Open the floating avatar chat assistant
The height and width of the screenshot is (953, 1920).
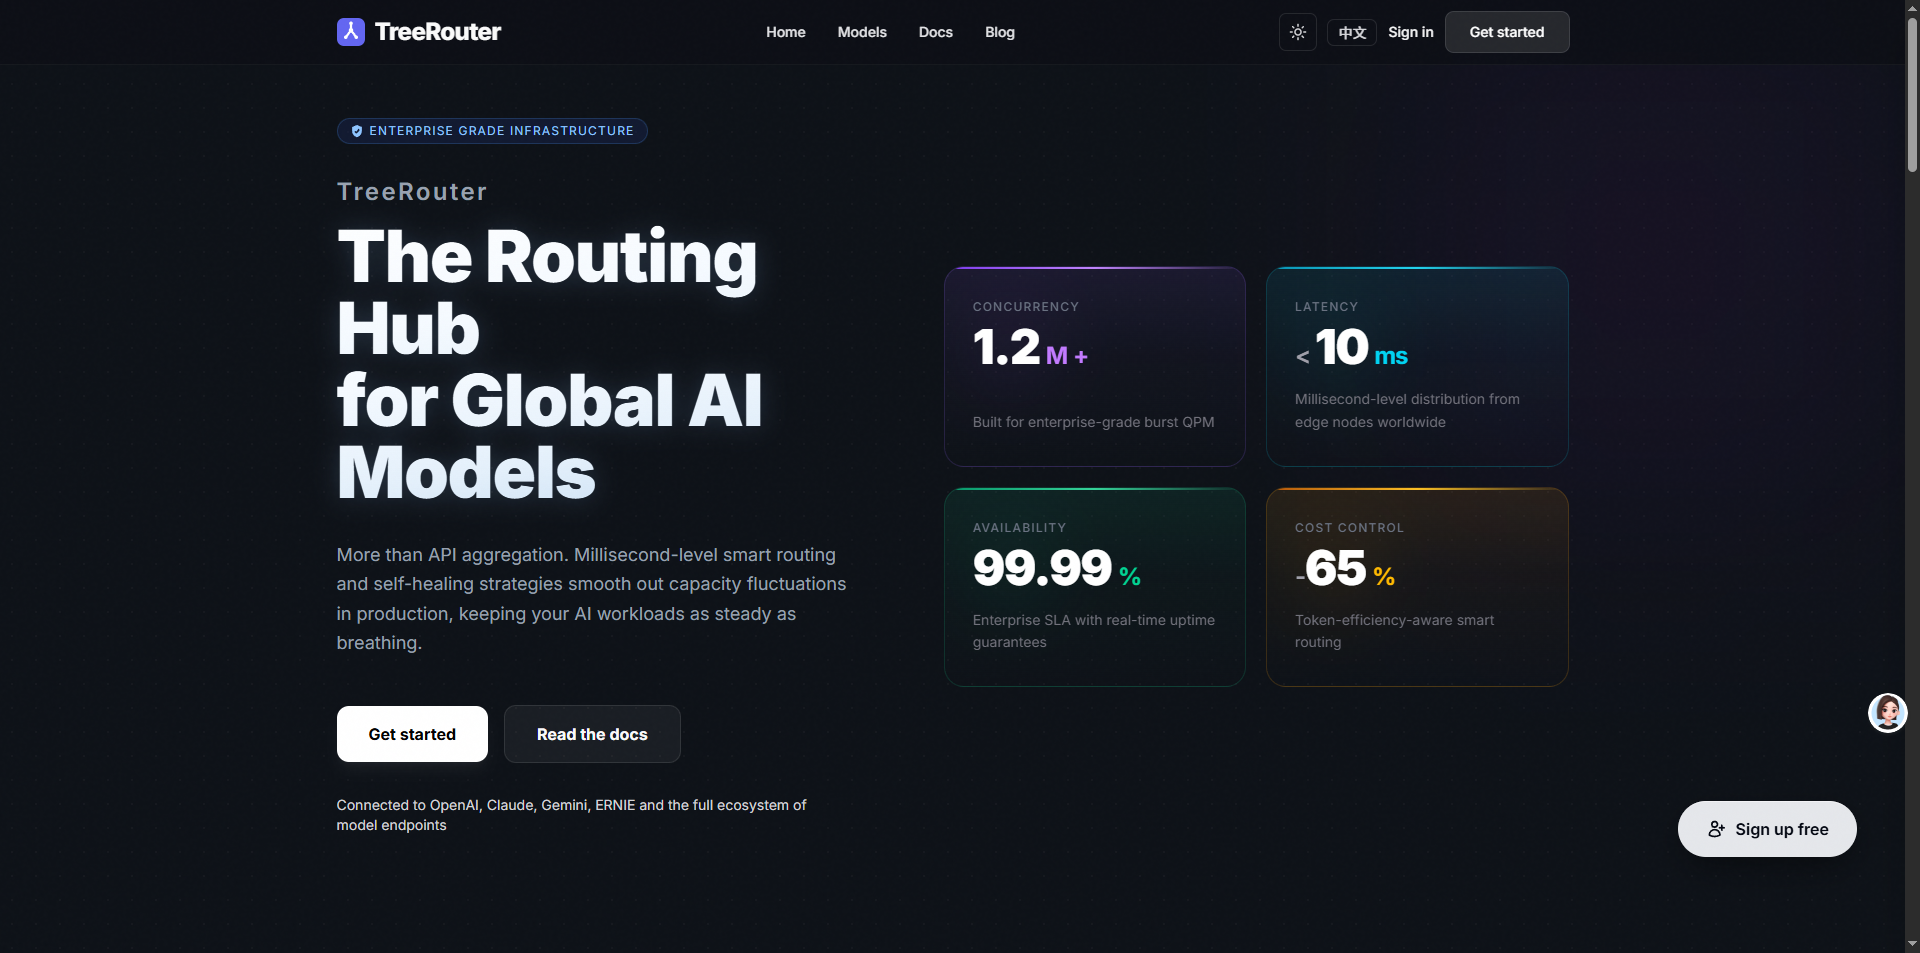[1888, 713]
